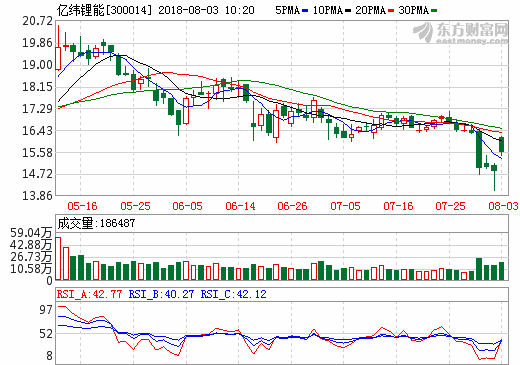The height and width of the screenshot is (365, 520).
Task: Click the 05-16 date label
Action: point(82,206)
